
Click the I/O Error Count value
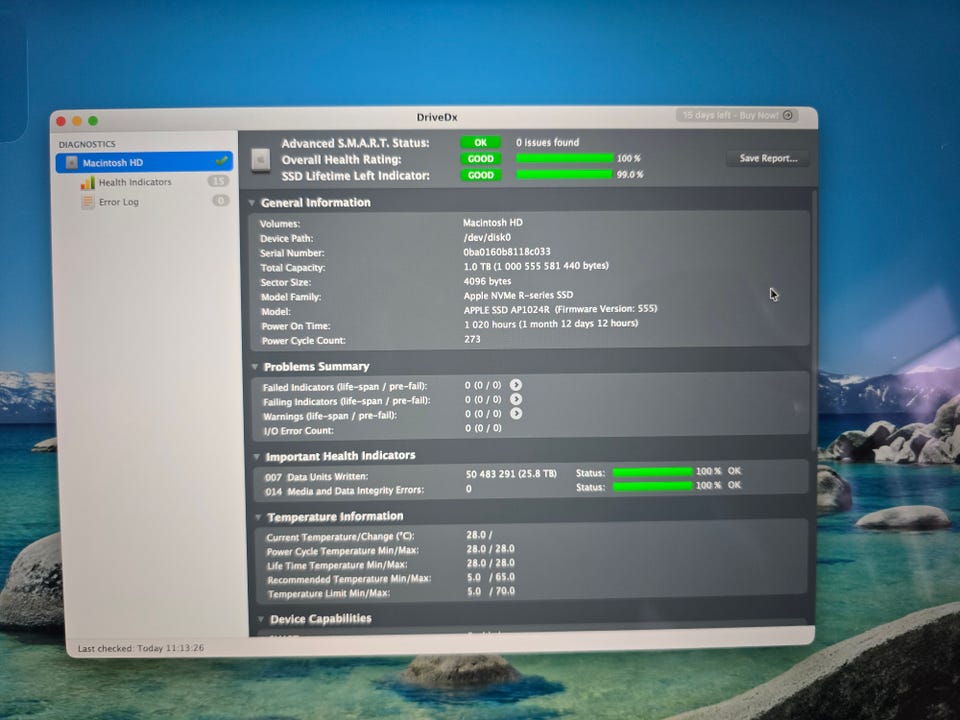483,429
